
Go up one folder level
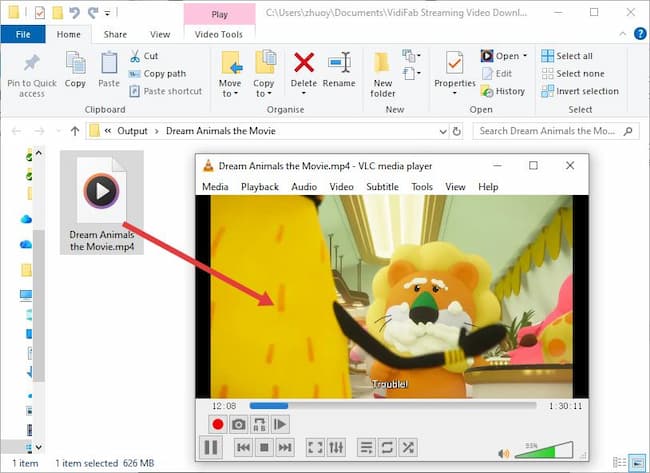[x=75, y=131]
